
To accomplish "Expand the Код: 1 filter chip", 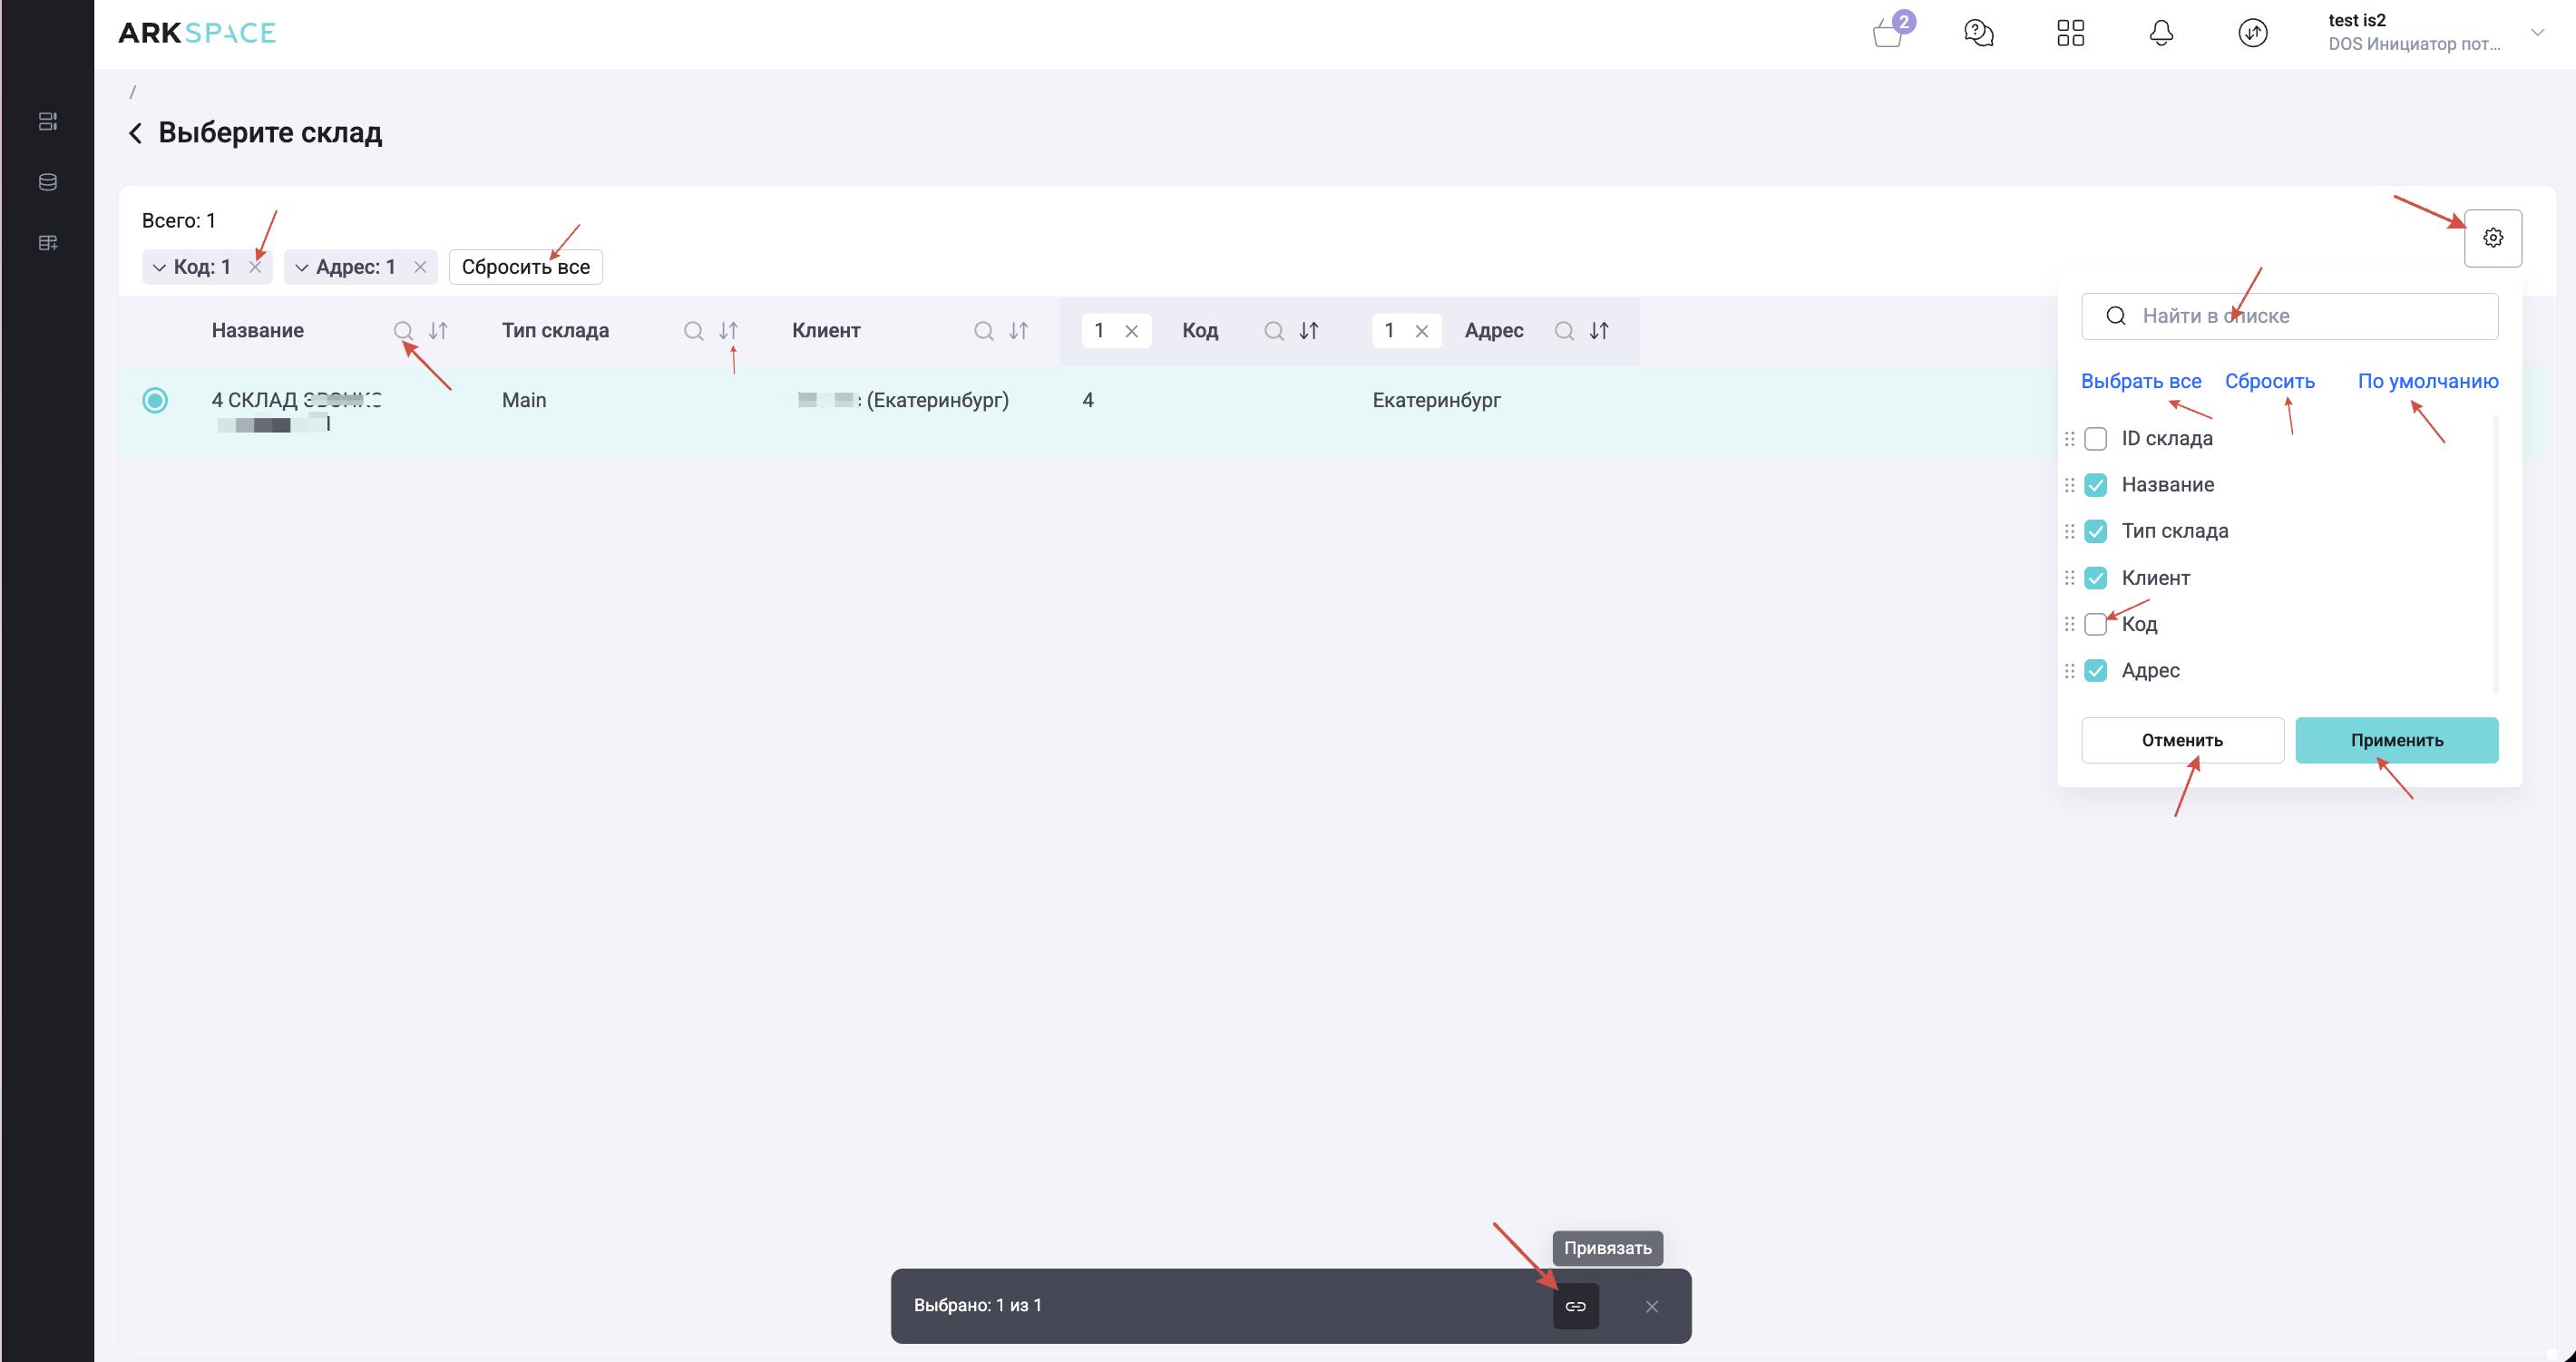I will [159, 267].
